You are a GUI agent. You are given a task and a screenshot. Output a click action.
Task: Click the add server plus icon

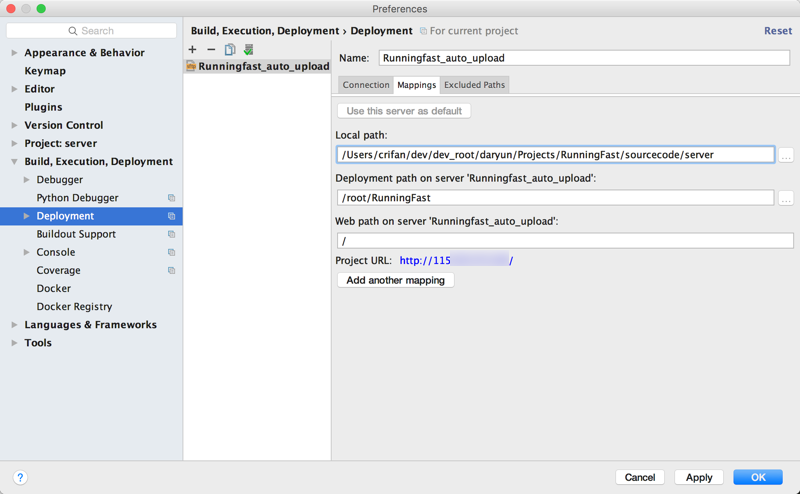click(193, 49)
